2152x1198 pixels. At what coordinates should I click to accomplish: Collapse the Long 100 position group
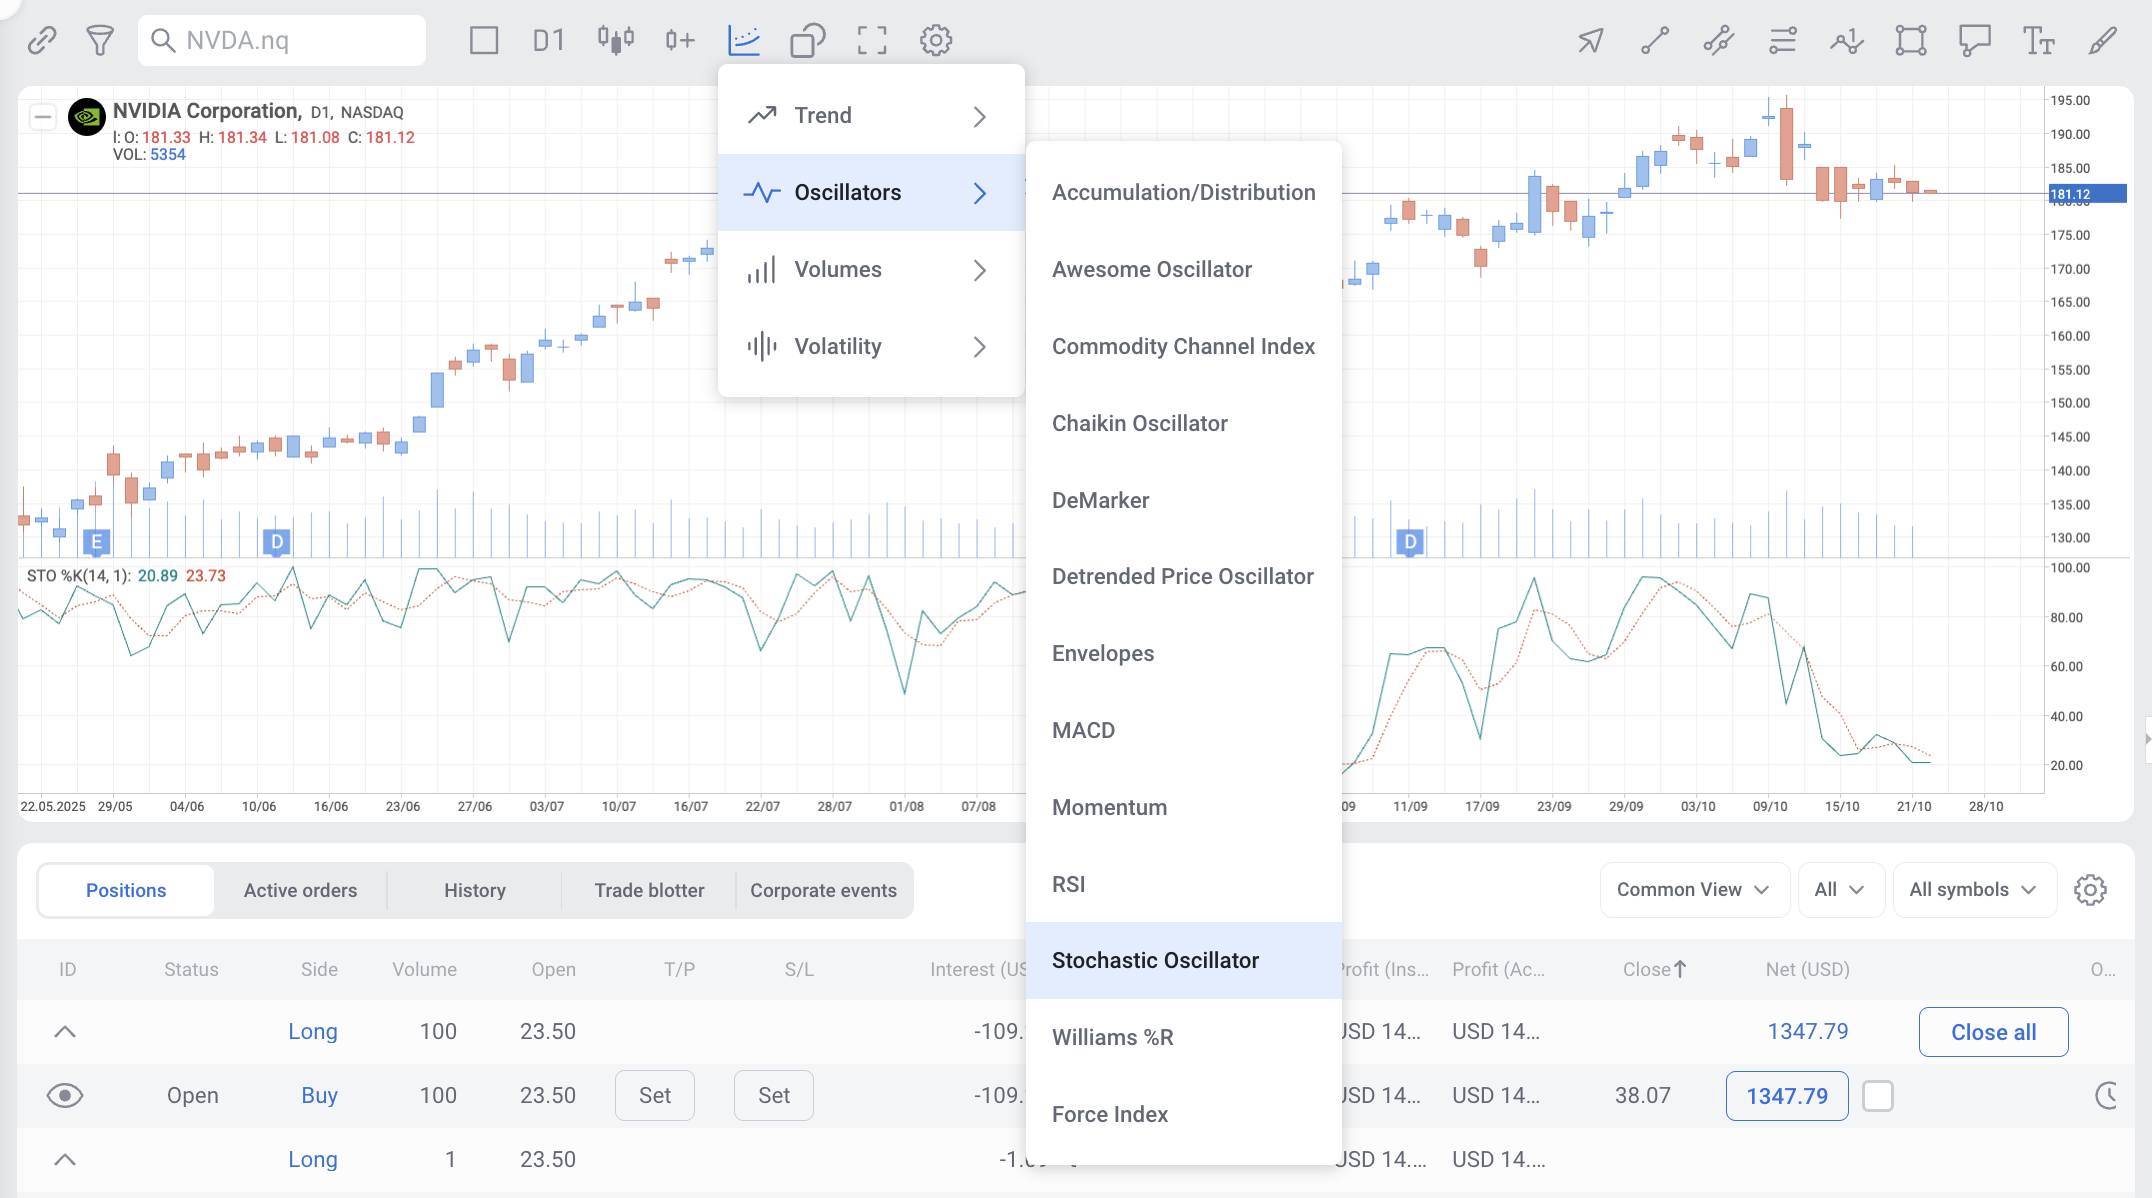(x=65, y=1031)
